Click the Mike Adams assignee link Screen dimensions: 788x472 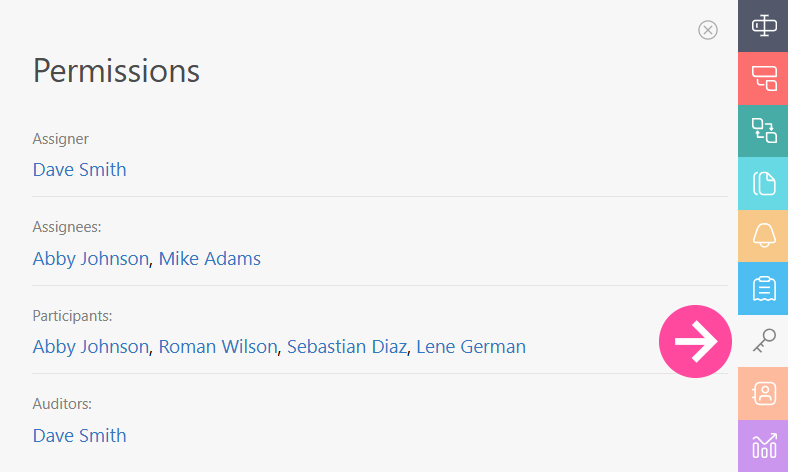210,258
